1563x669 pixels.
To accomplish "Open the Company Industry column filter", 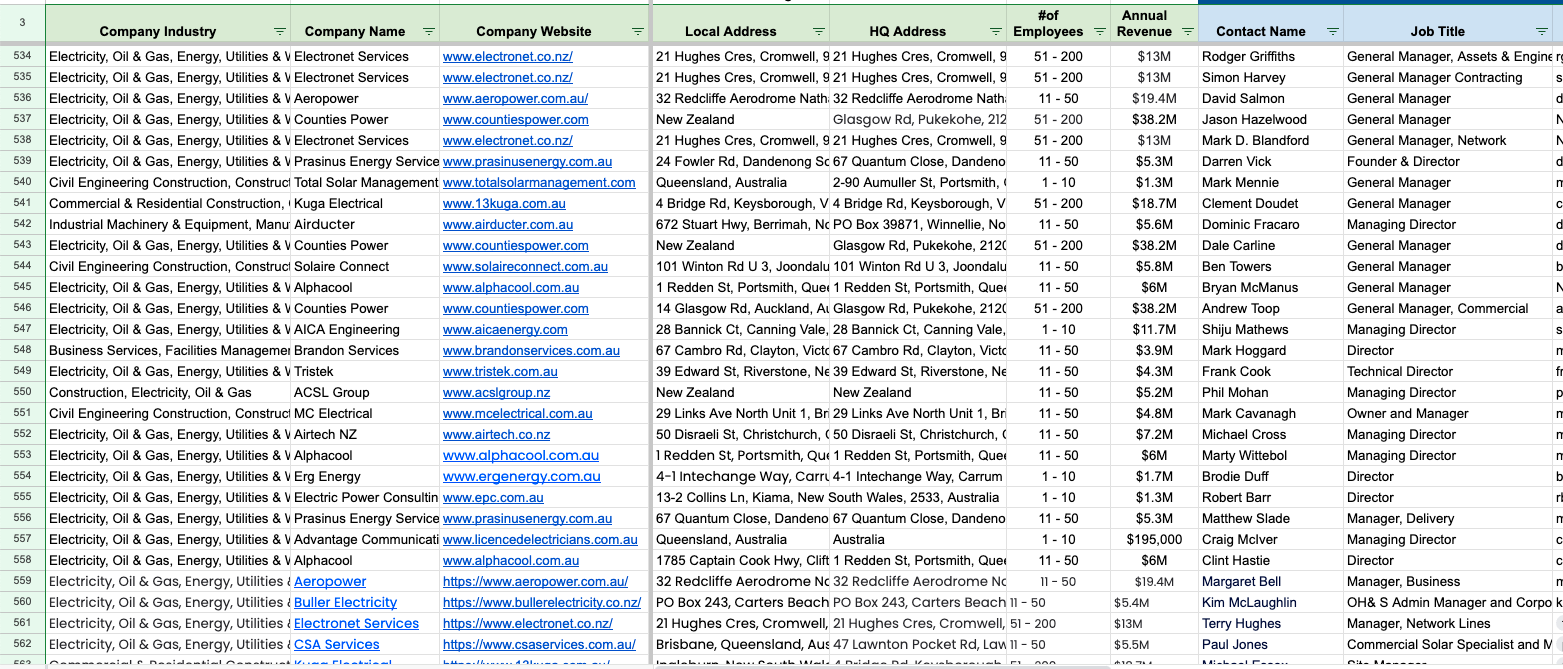I will click(279, 32).
